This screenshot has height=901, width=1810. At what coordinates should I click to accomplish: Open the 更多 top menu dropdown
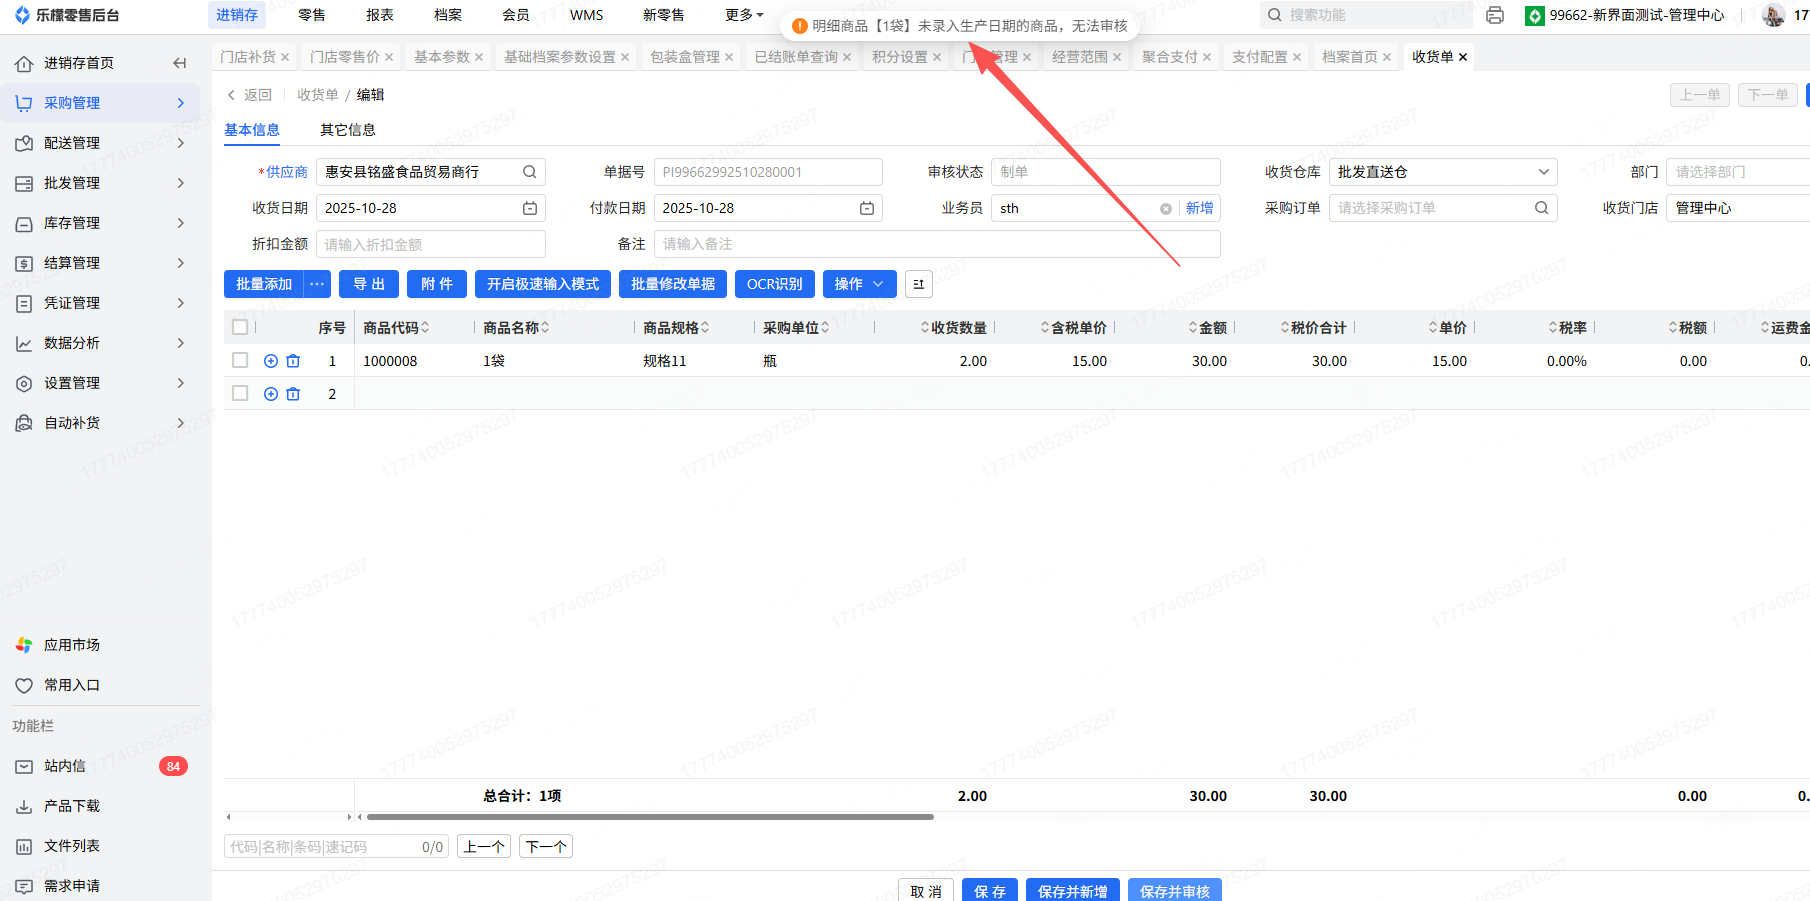(744, 15)
